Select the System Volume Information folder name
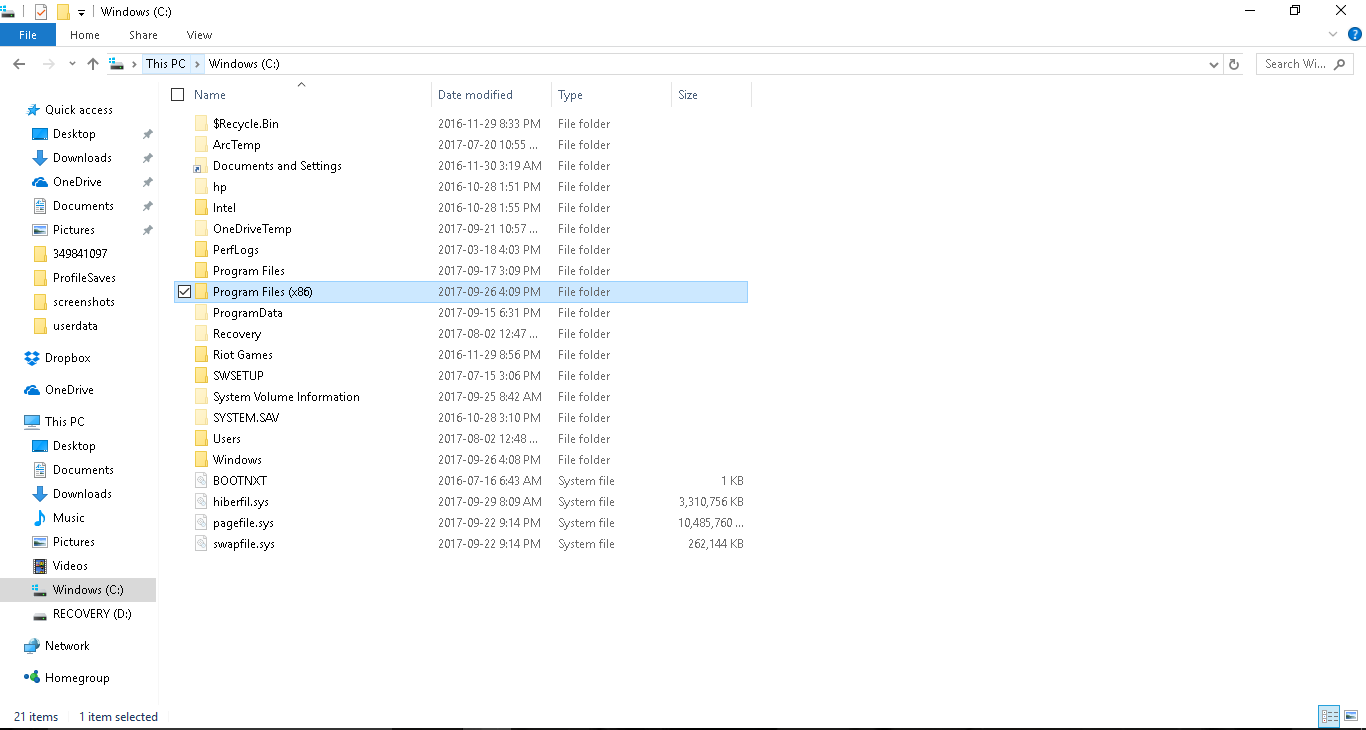The image size is (1366, 730). click(286, 397)
